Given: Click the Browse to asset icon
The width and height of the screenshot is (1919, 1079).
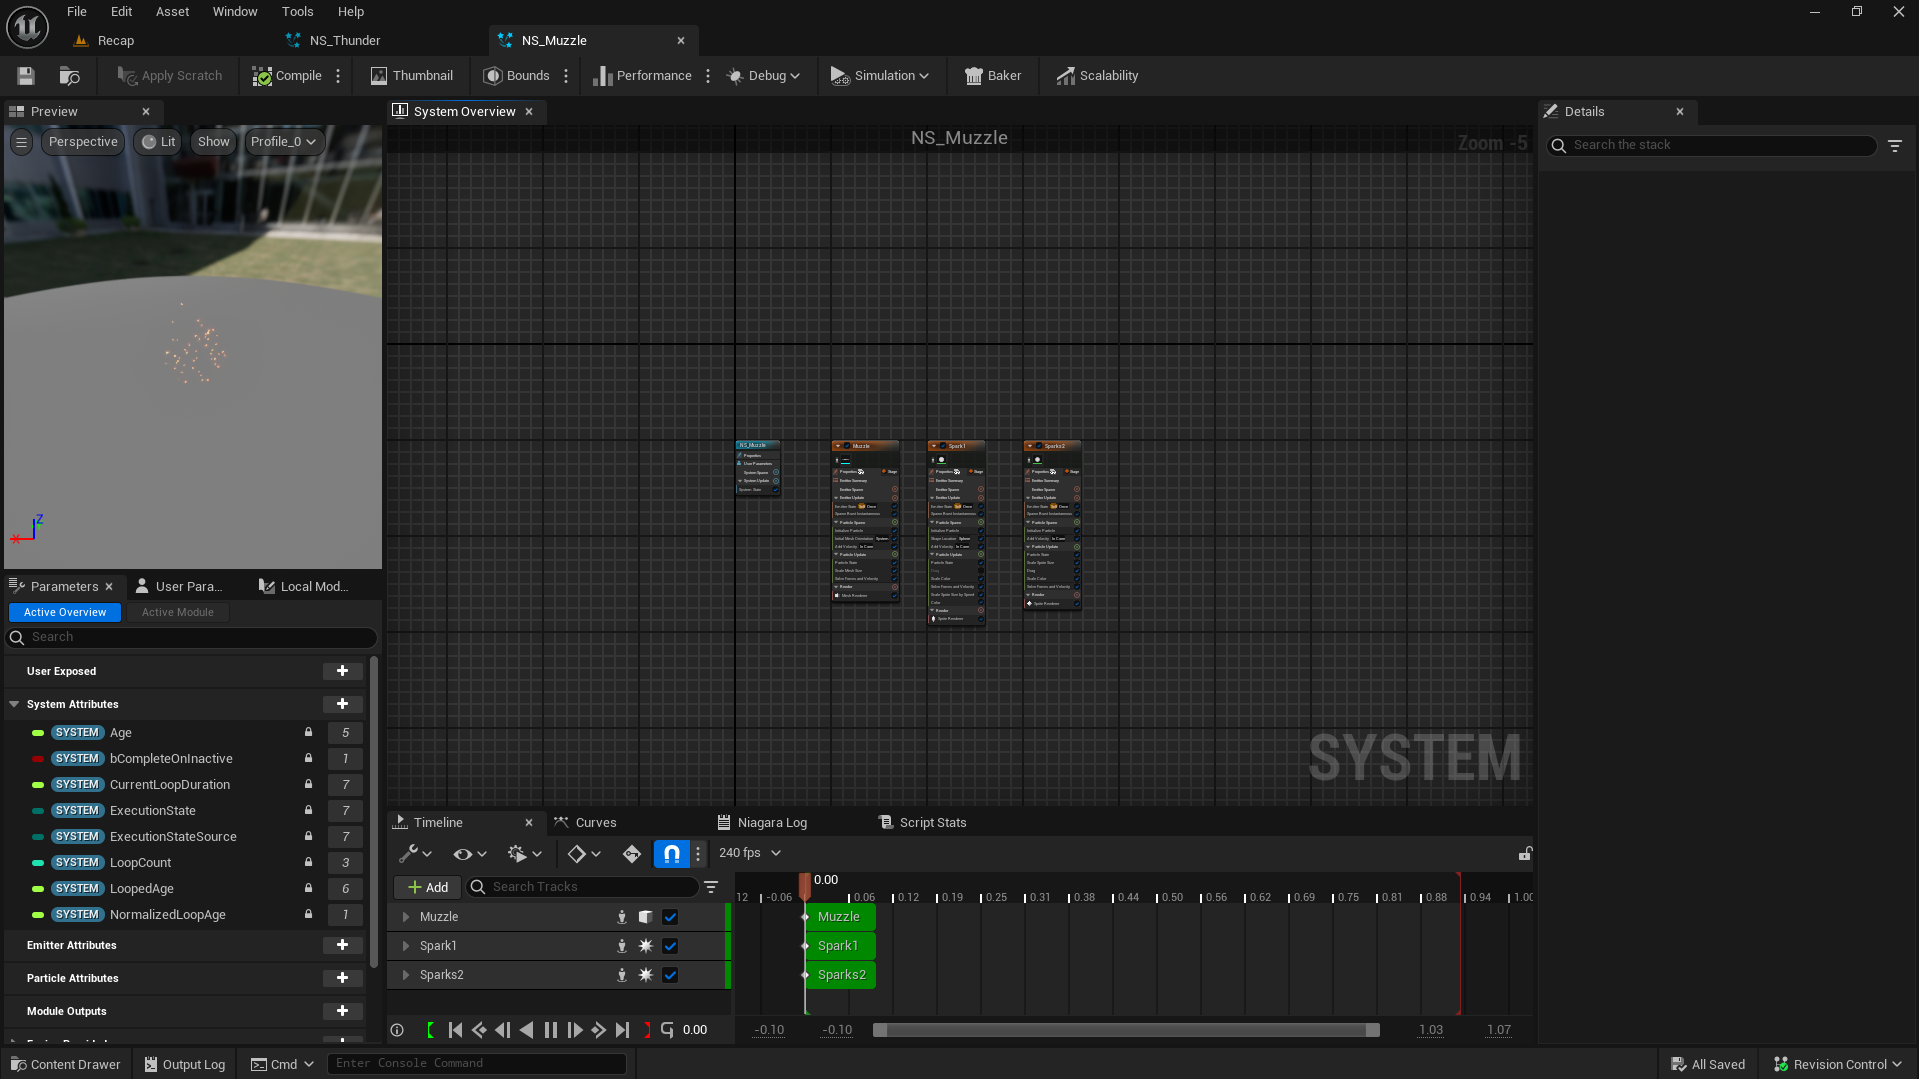Looking at the screenshot, I should pos(69,76).
